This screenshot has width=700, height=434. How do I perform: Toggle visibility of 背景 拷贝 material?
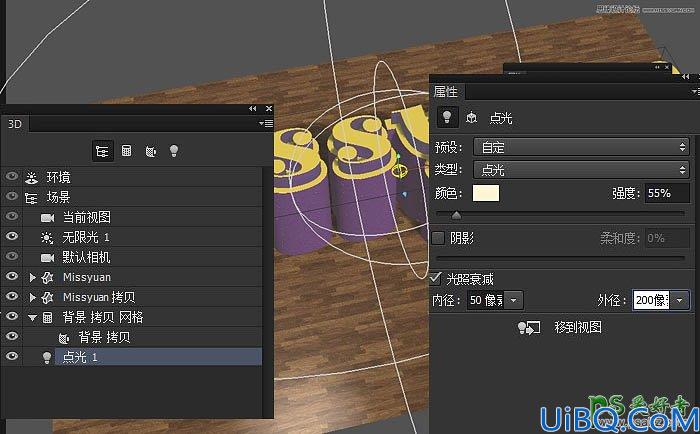click(12, 336)
